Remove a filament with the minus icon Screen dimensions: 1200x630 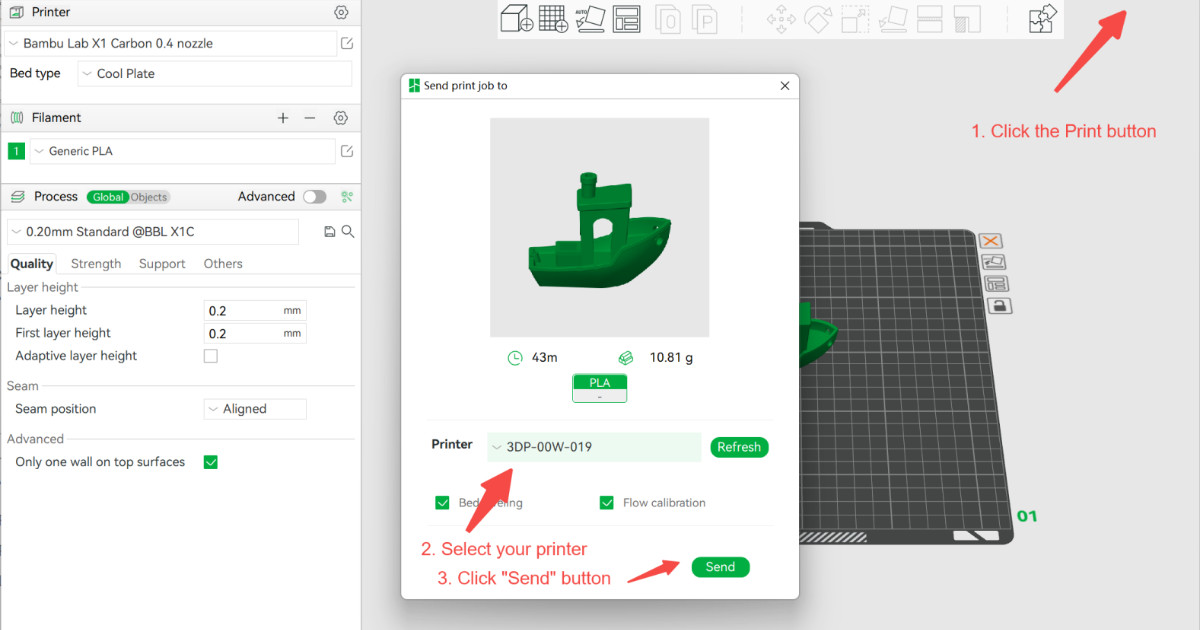tap(310, 118)
